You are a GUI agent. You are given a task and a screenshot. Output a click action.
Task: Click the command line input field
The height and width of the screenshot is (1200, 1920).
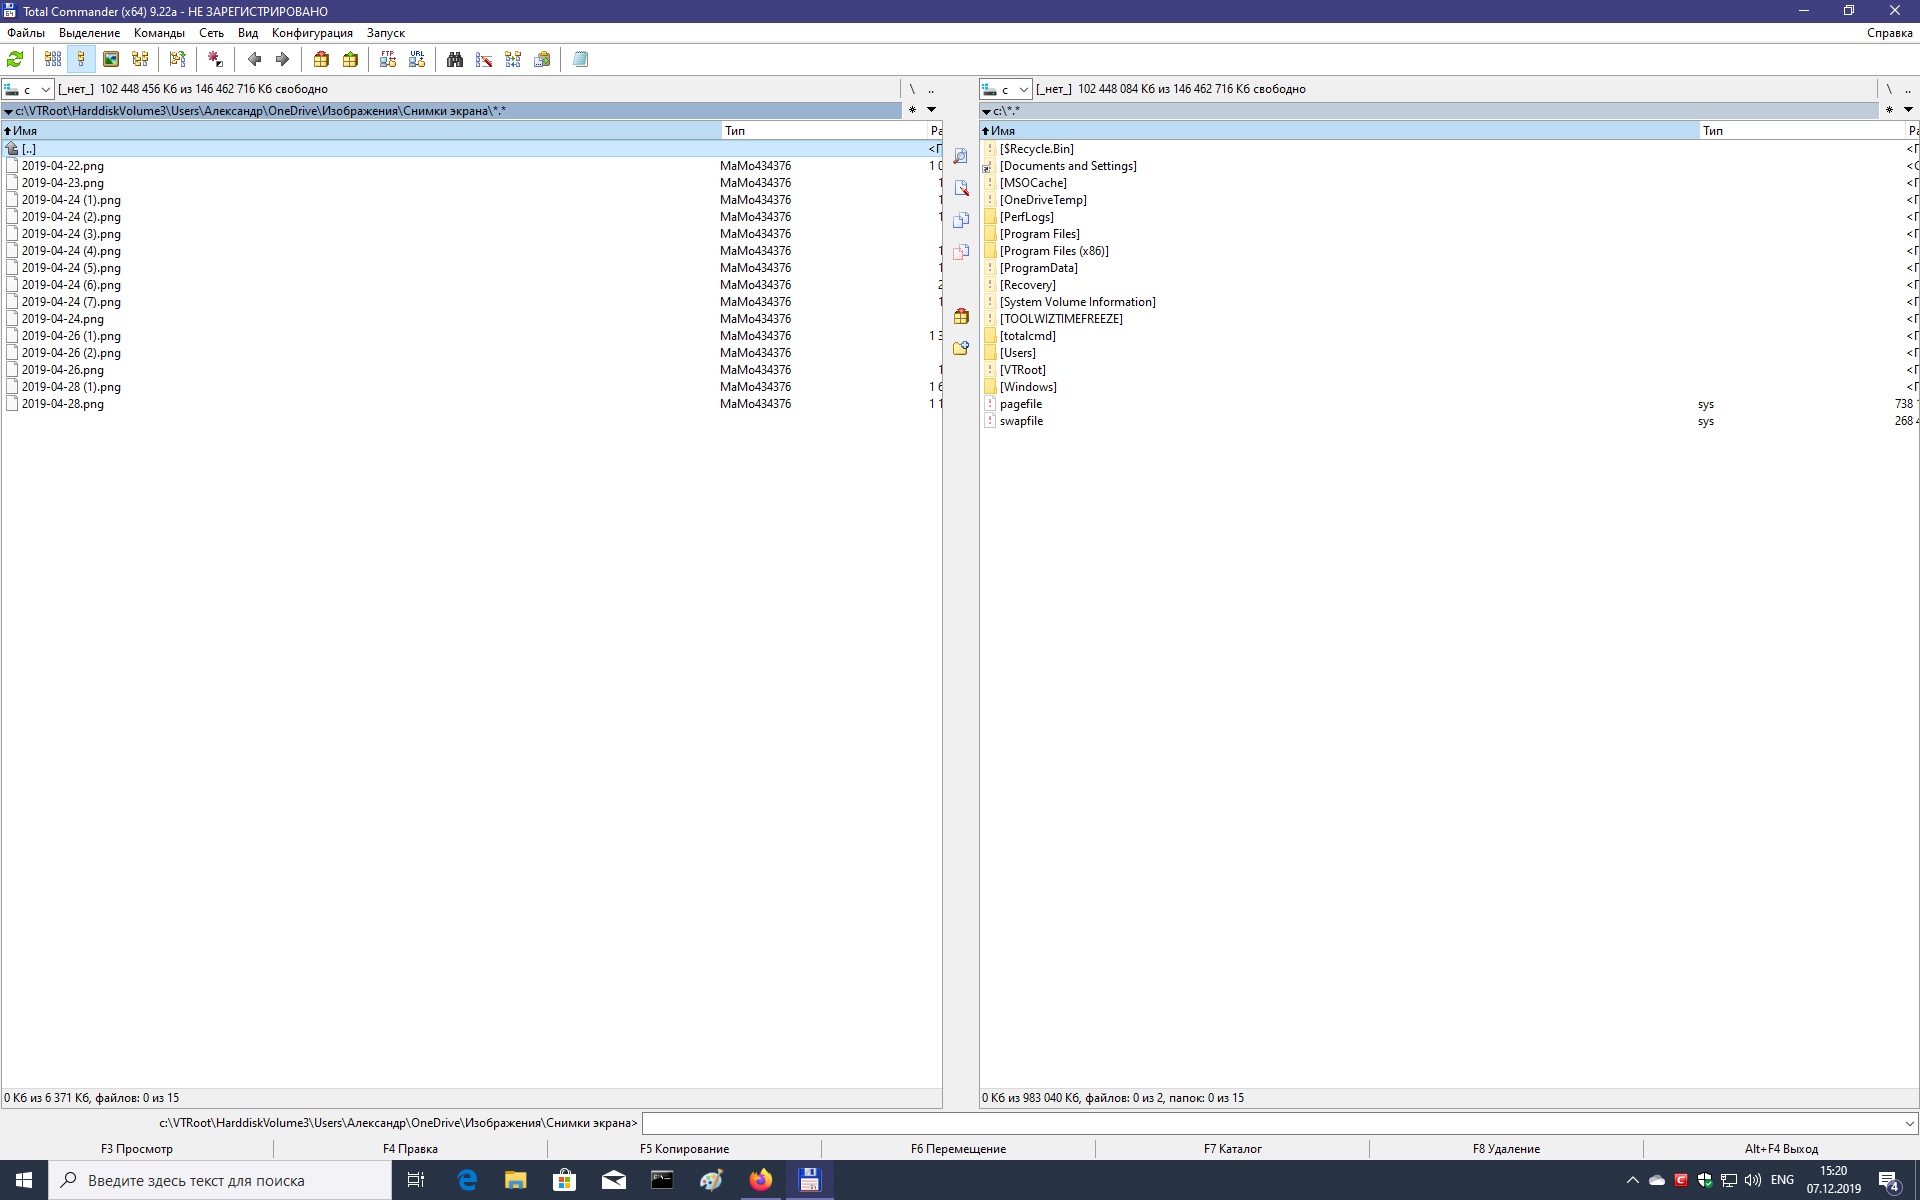click(x=1270, y=1123)
